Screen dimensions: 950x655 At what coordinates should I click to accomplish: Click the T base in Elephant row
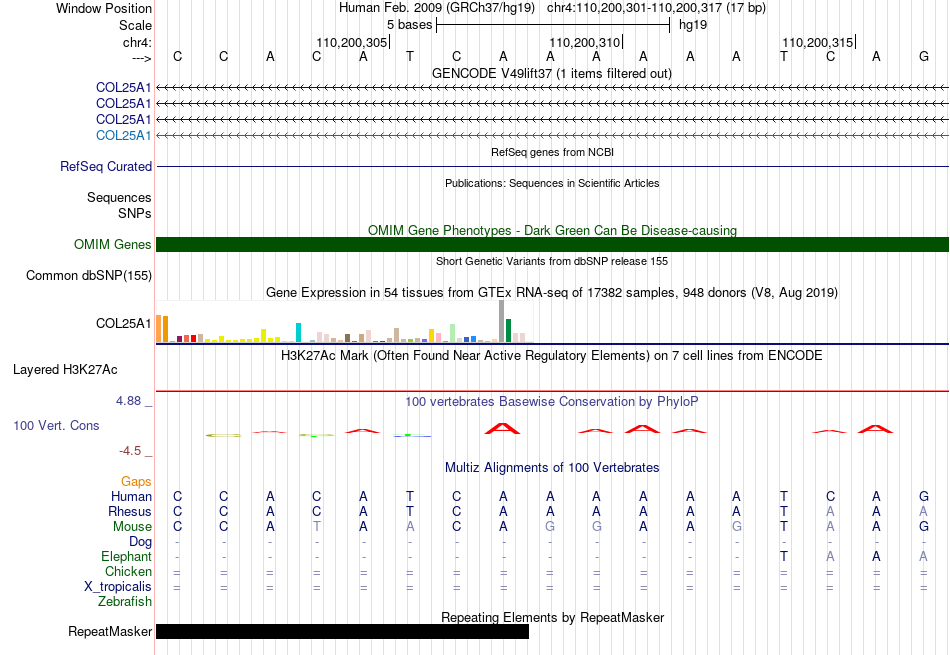click(x=783, y=556)
